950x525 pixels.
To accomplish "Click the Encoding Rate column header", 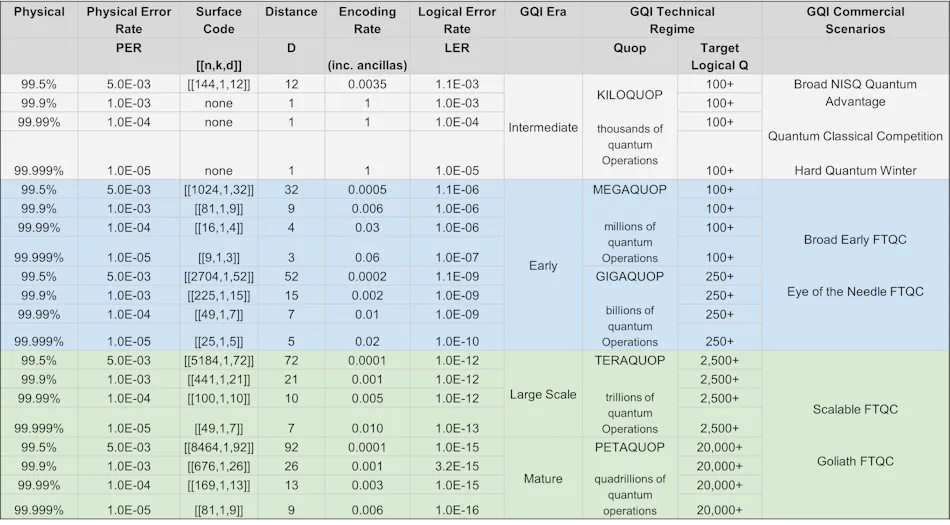I will click(x=367, y=20).
